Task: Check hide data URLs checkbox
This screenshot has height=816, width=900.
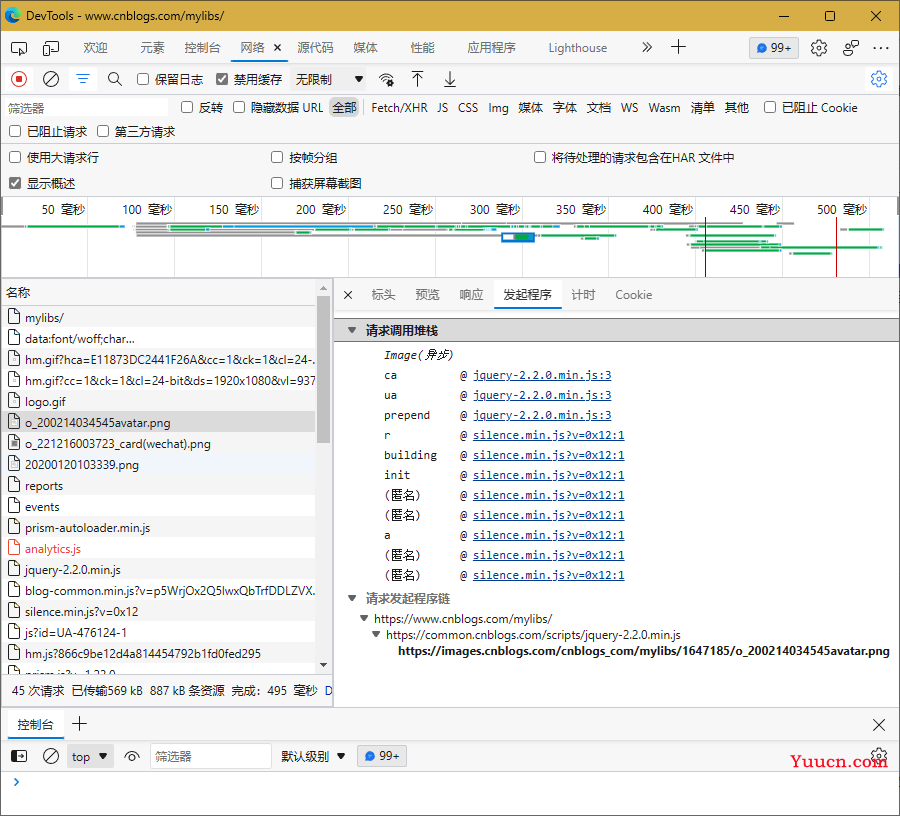Action: pyautogui.click(x=239, y=107)
